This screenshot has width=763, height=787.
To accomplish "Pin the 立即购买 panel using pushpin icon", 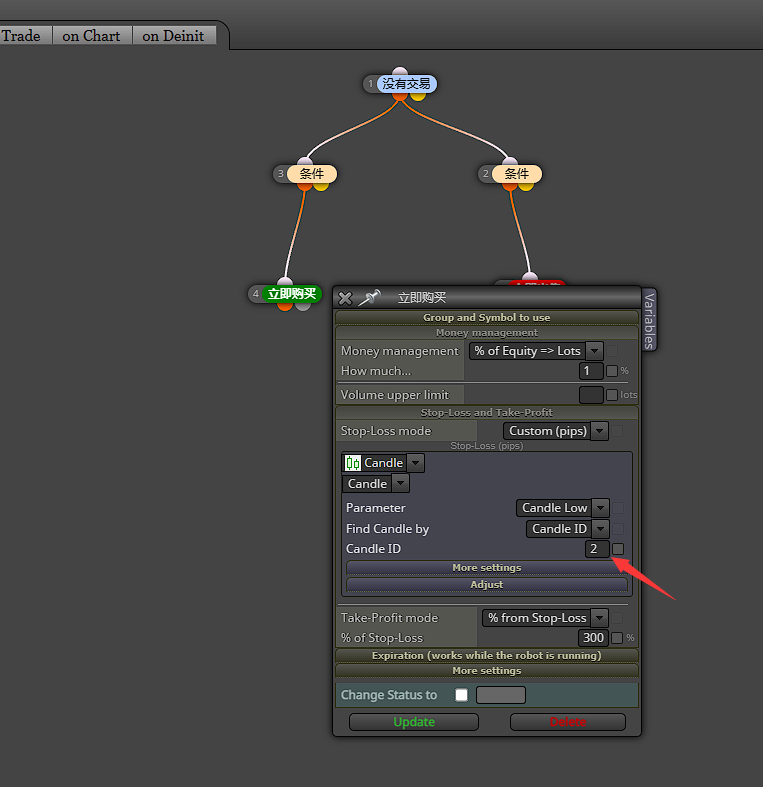I will click(x=369, y=297).
